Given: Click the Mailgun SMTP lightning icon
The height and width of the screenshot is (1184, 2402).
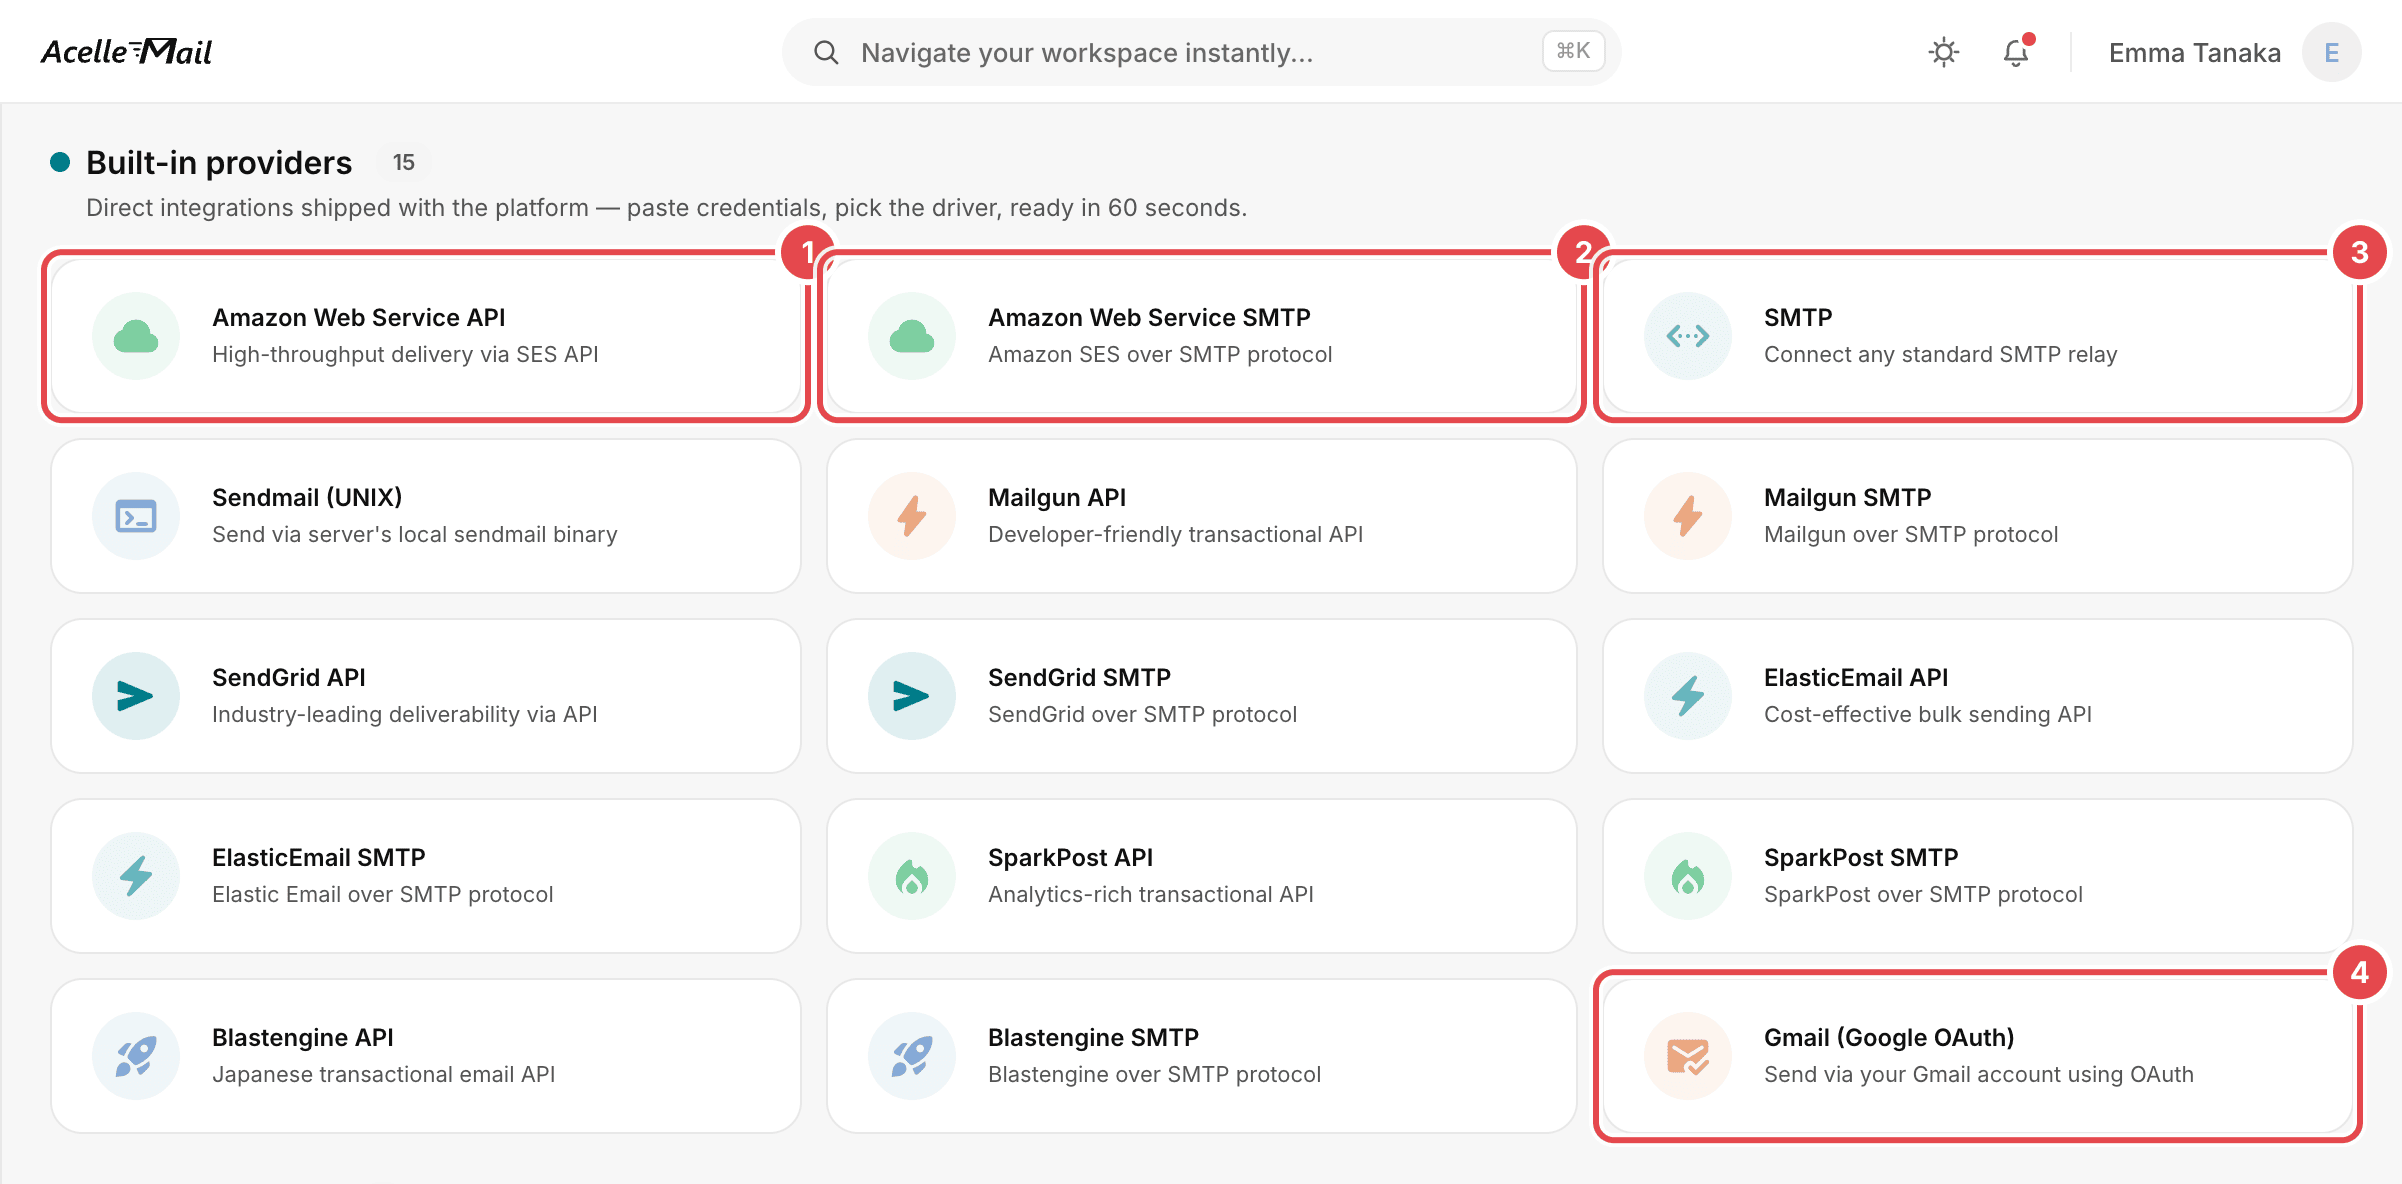Looking at the screenshot, I should click(1688, 516).
